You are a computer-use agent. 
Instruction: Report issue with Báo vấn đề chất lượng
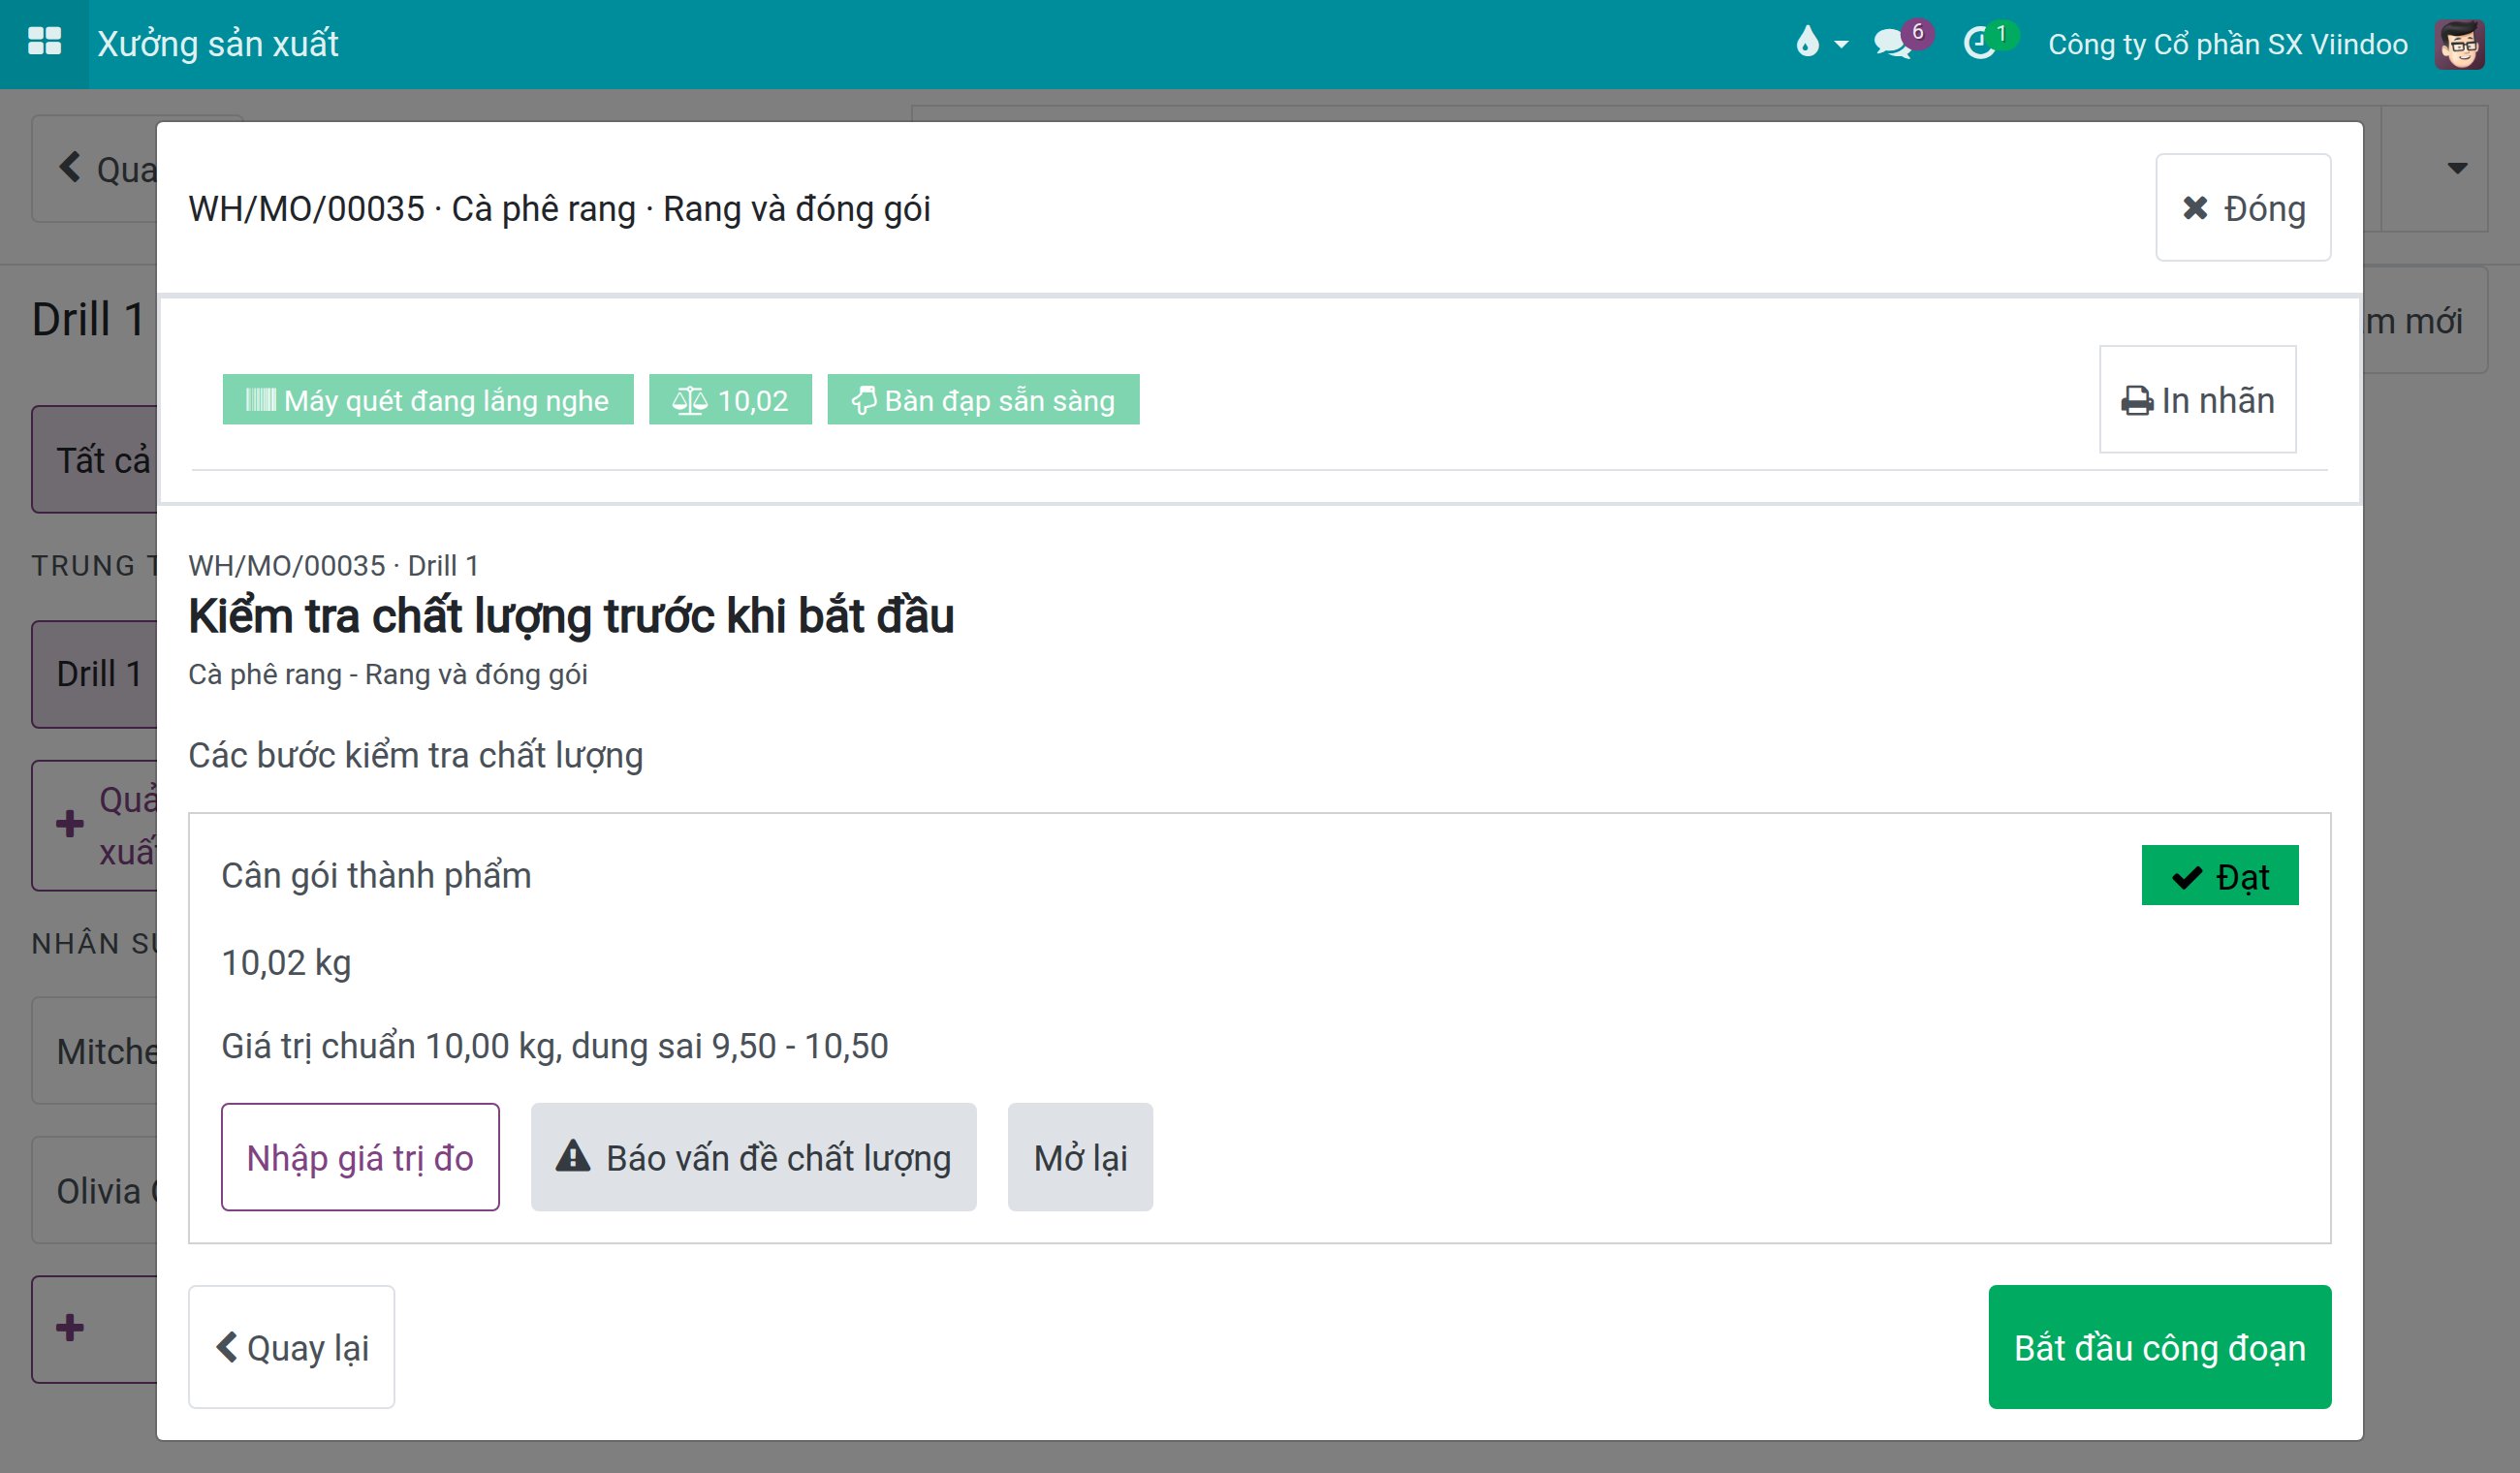753,1156
